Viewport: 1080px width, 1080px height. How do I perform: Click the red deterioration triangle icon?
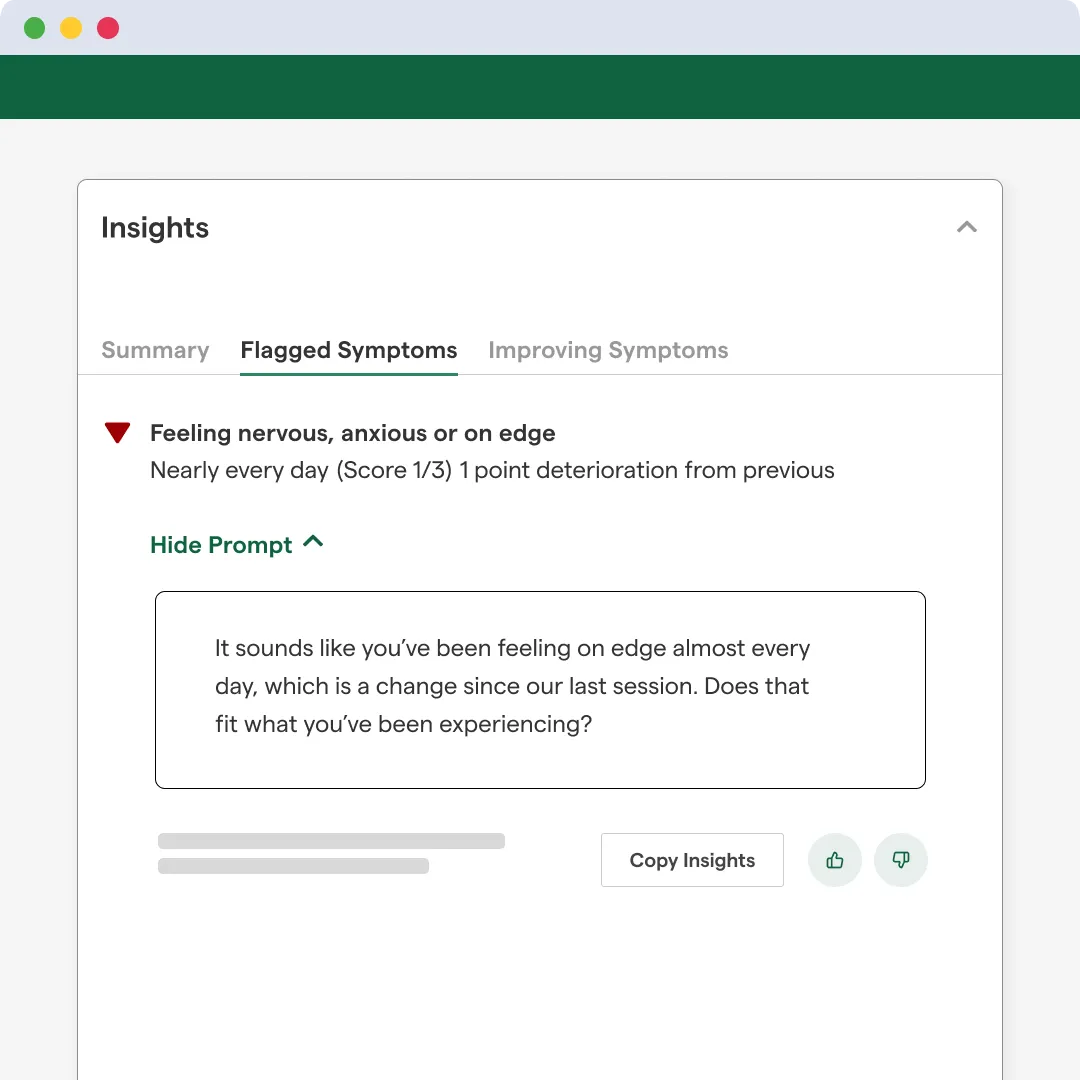[x=118, y=433]
